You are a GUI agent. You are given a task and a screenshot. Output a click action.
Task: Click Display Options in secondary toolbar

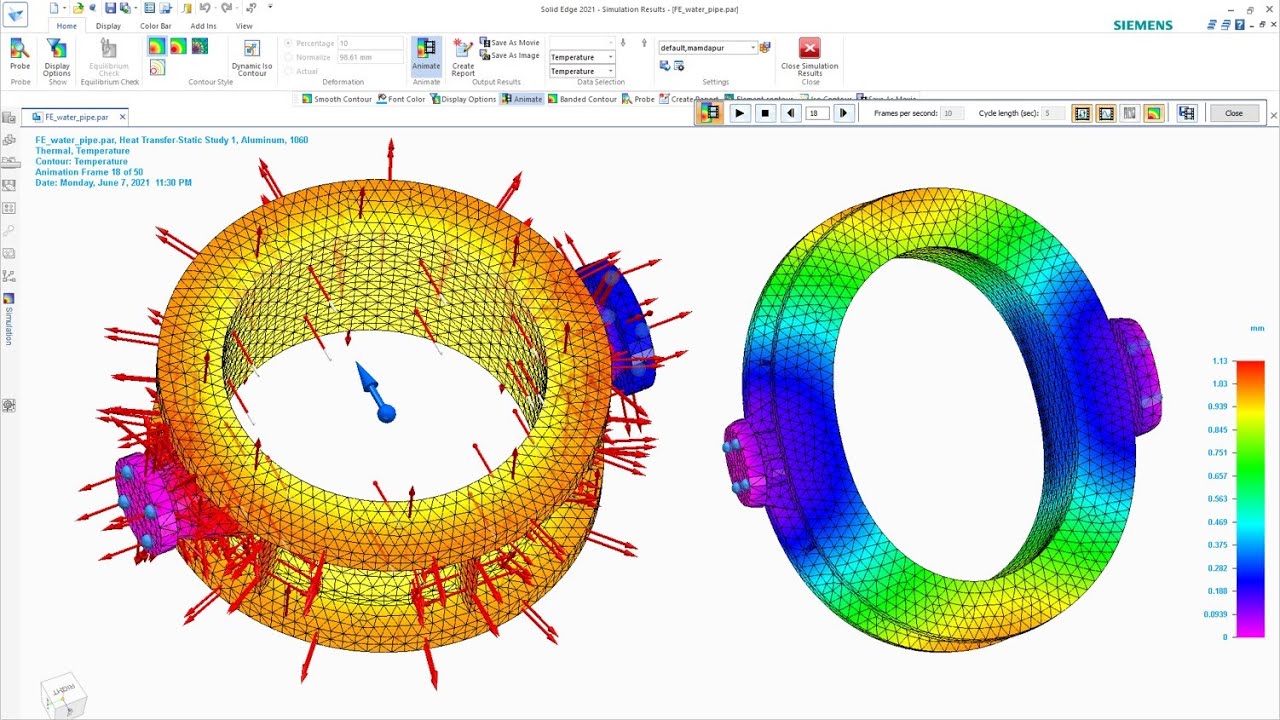coord(463,99)
